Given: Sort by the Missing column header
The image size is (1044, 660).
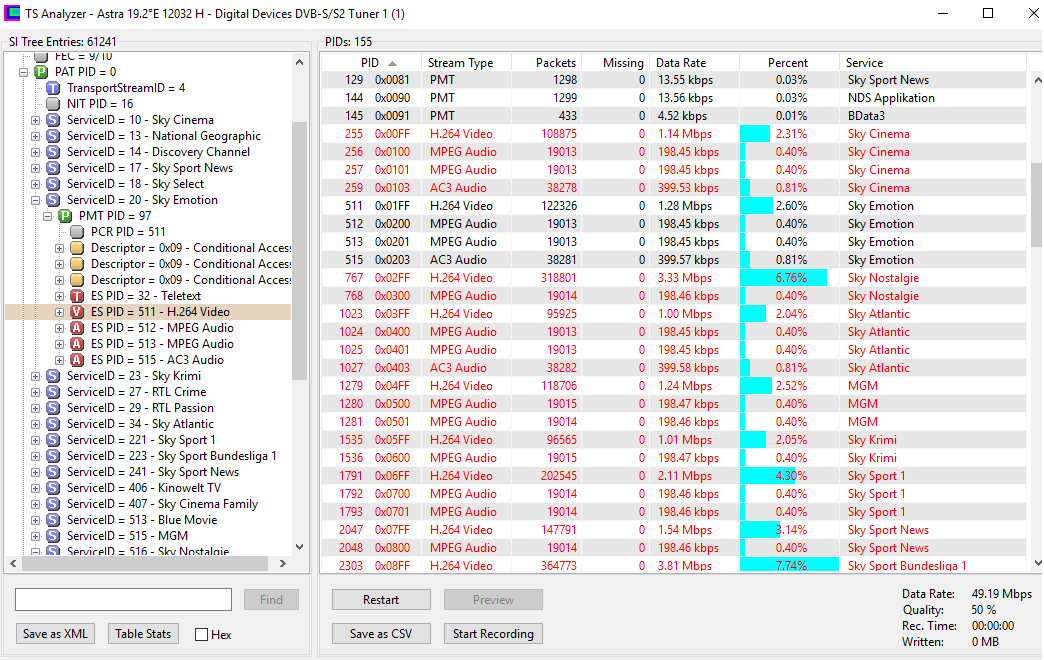Looking at the screenshot, I should click(615, 63).
